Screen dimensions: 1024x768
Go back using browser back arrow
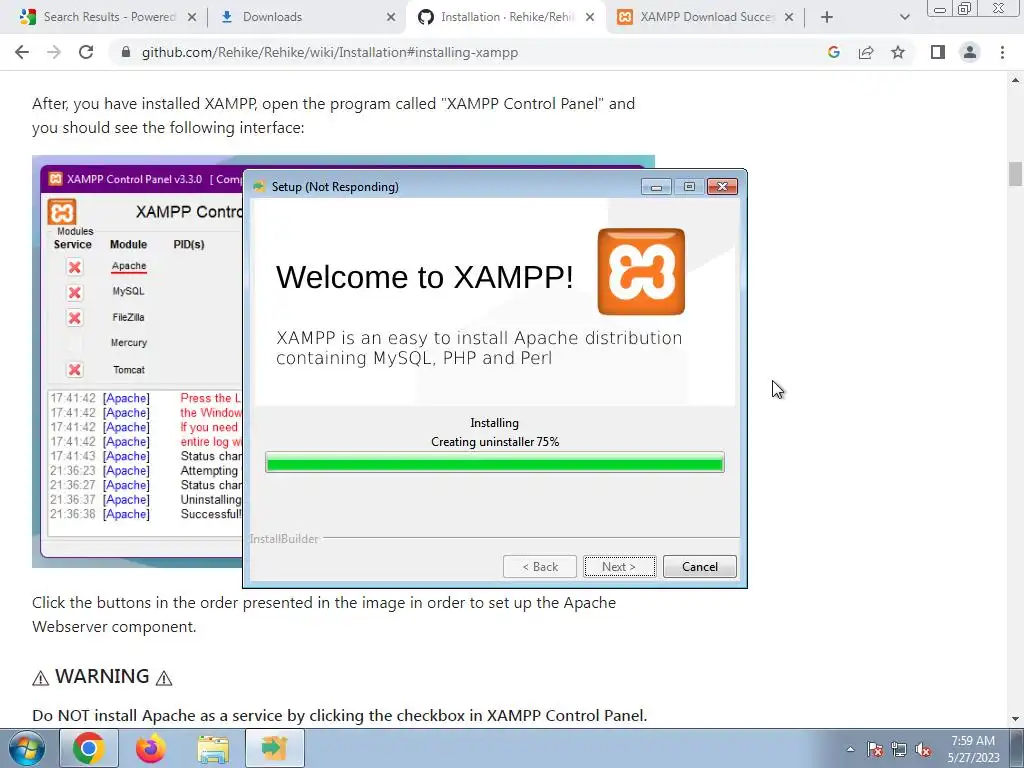[22, 52]
